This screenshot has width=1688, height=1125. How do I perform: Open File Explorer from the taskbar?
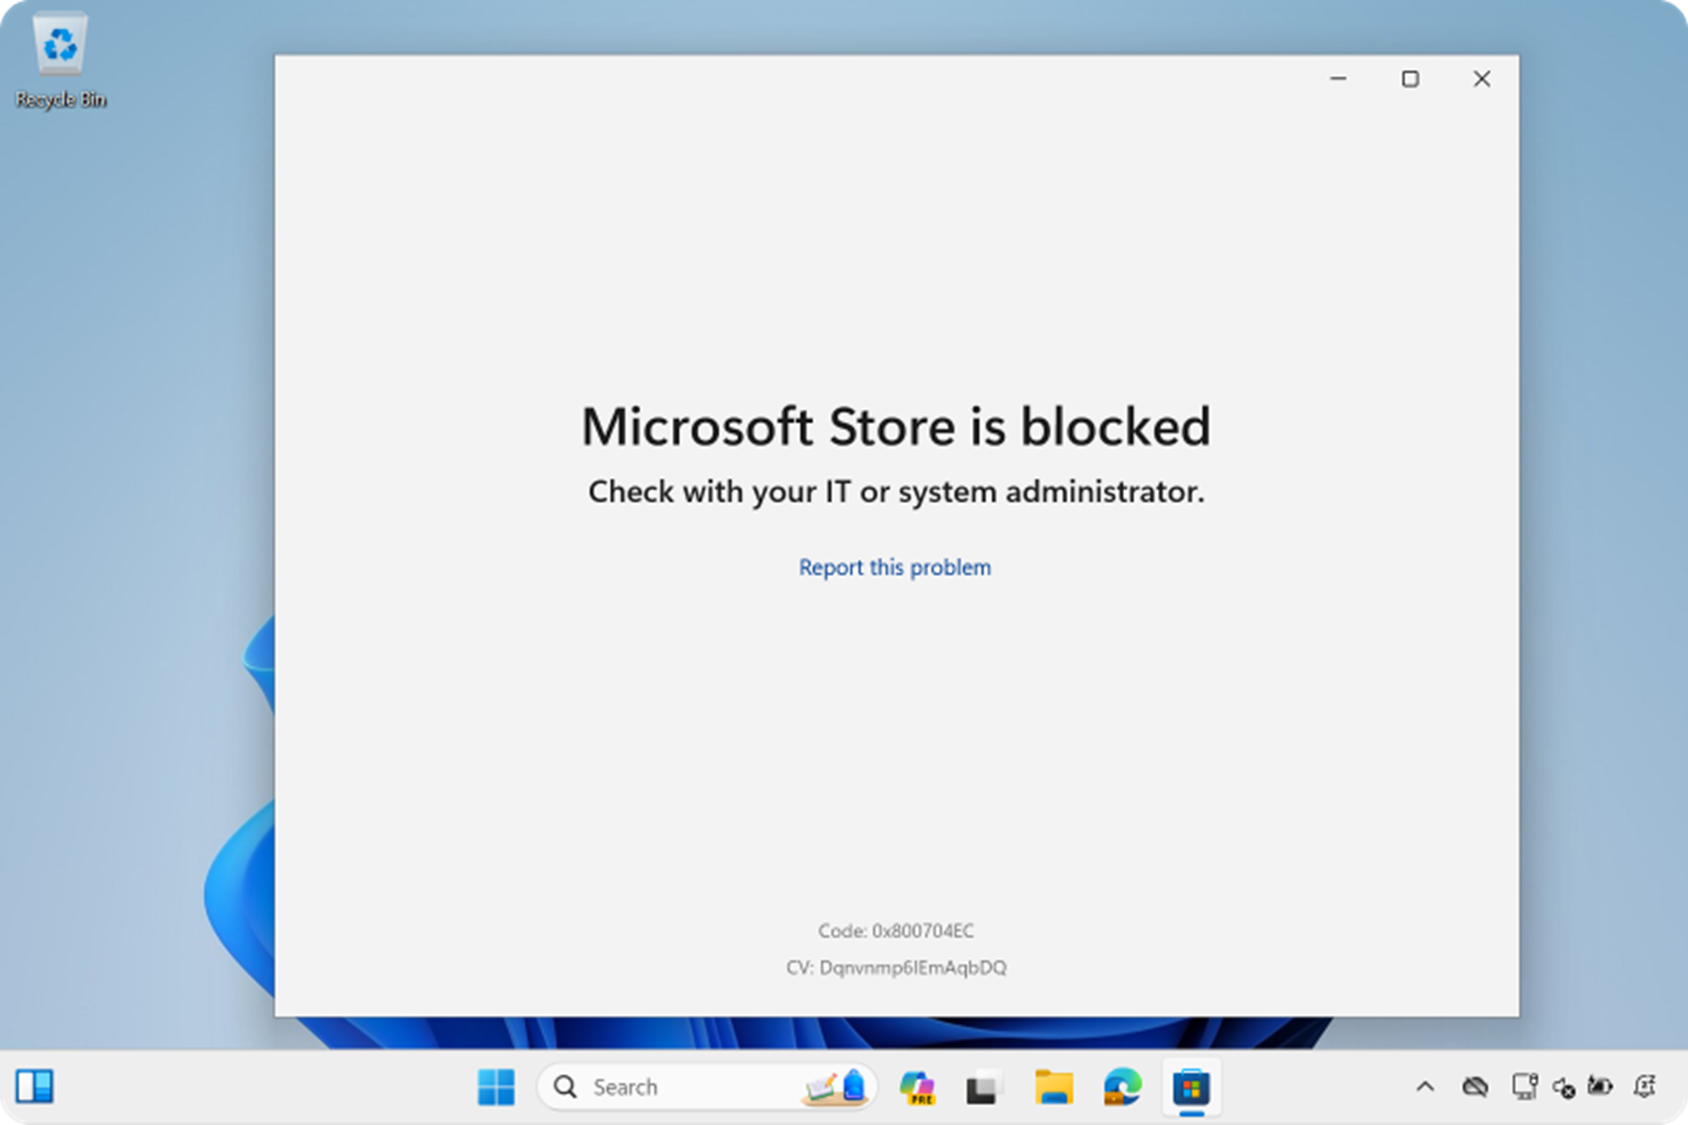(x=1053, y=1087)
